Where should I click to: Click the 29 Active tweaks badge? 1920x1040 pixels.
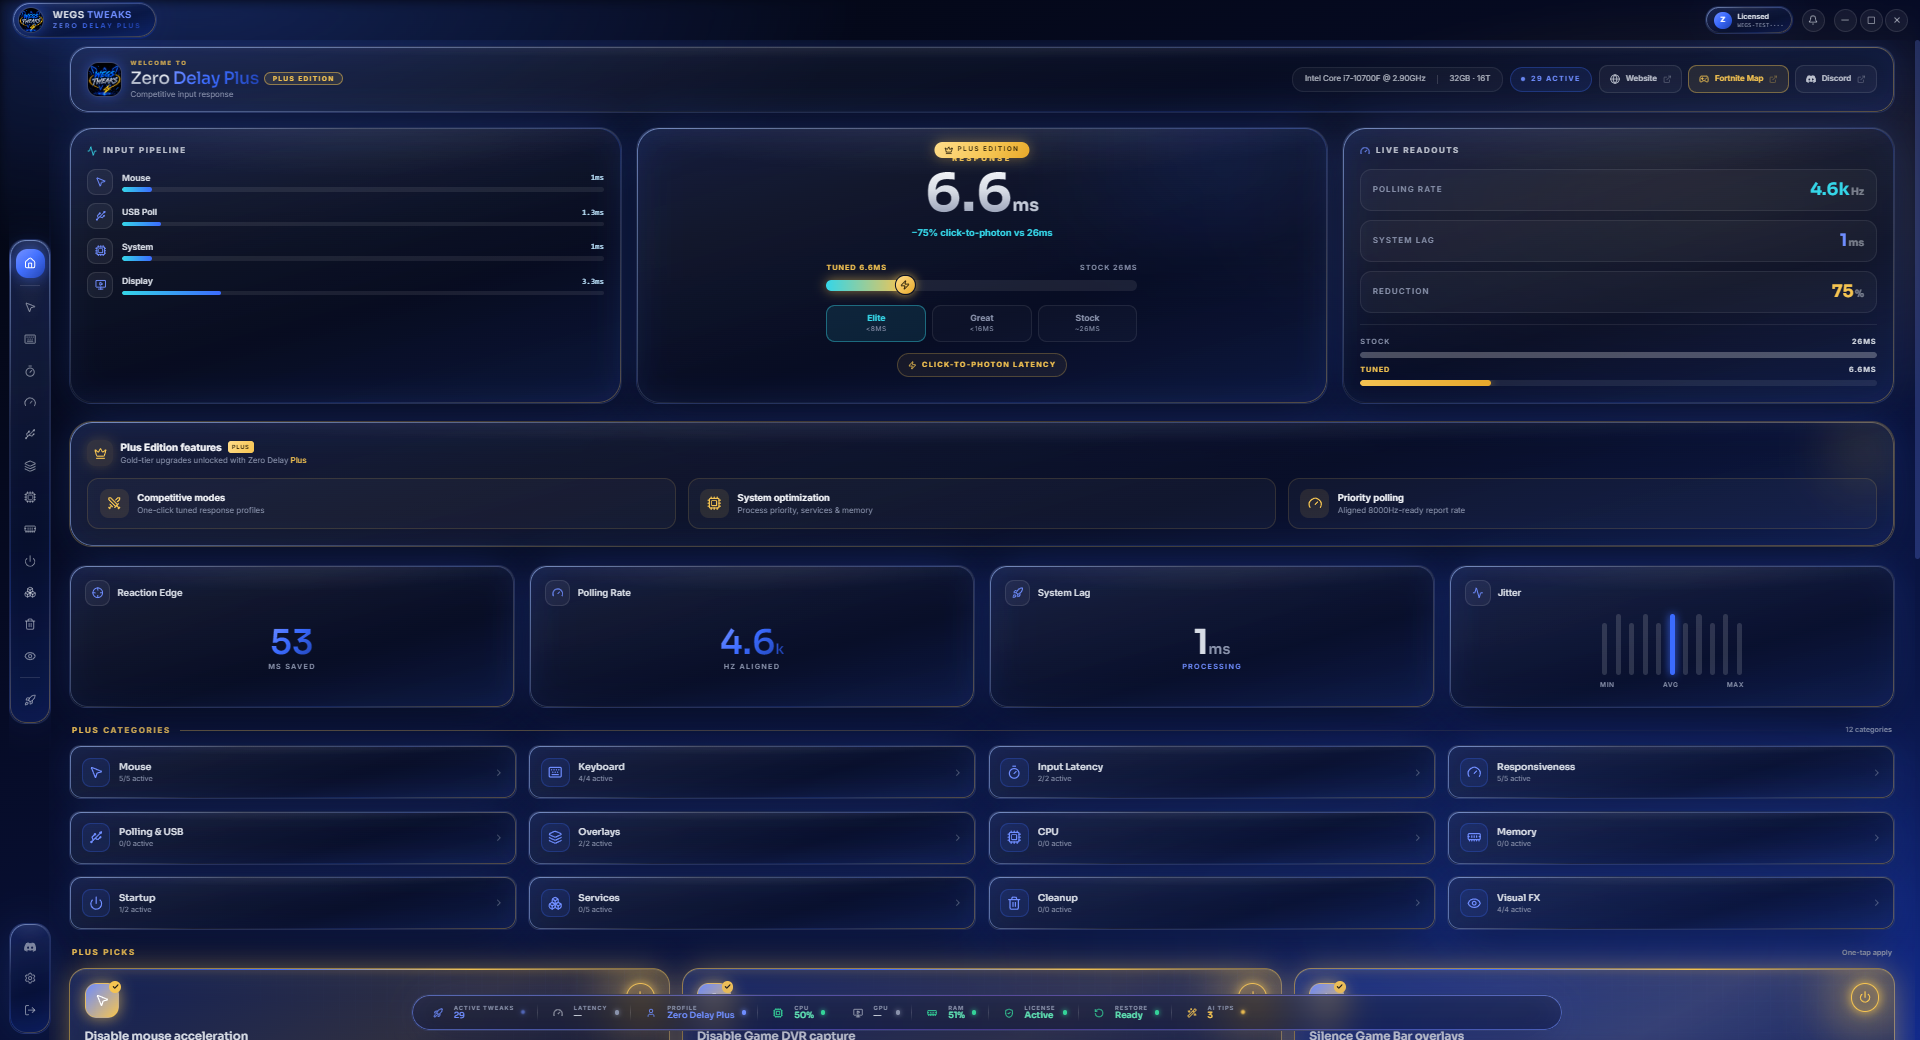(1550, 79)
